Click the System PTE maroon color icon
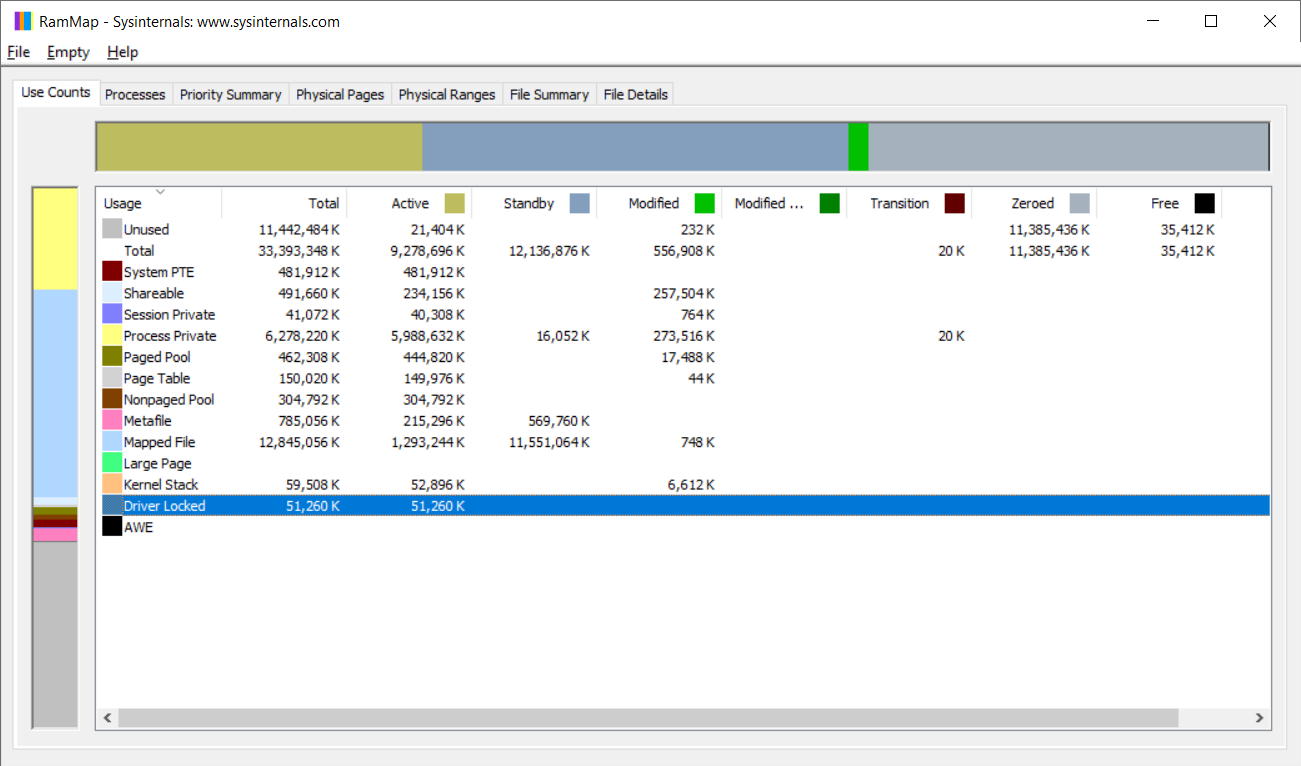 tap(112, 272)
